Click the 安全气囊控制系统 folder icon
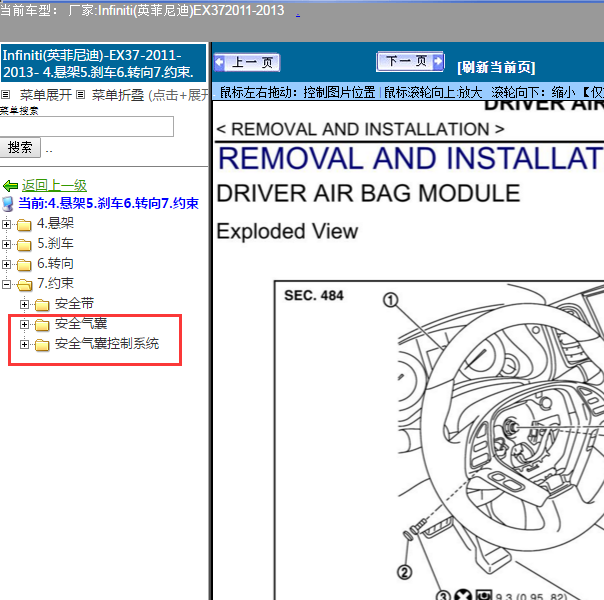Viewport: 604px width, 600px height. (42, 345)
